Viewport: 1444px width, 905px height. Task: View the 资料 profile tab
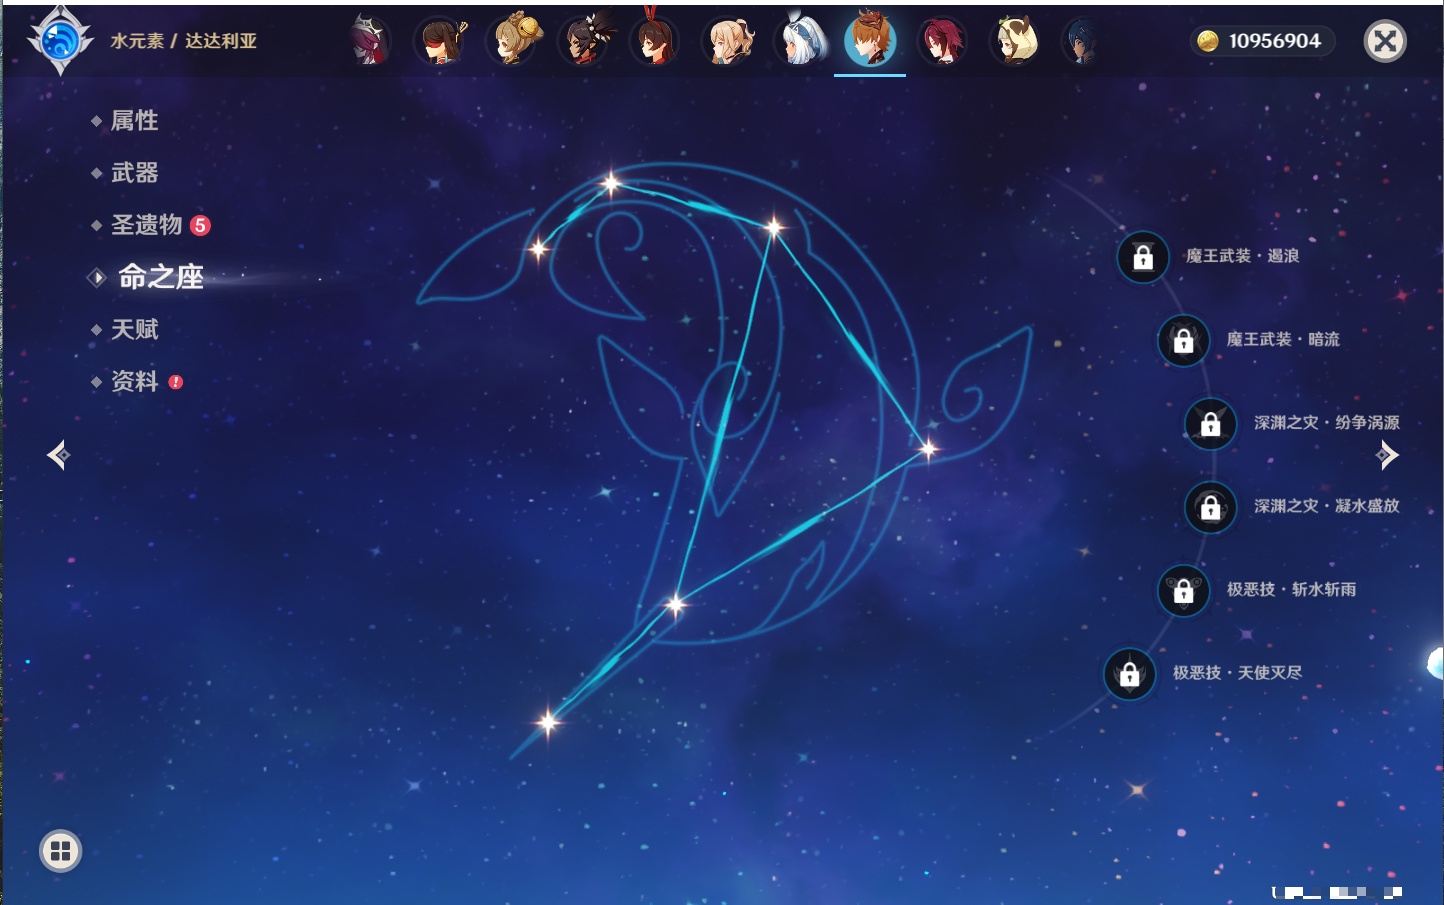click(134, 381)
